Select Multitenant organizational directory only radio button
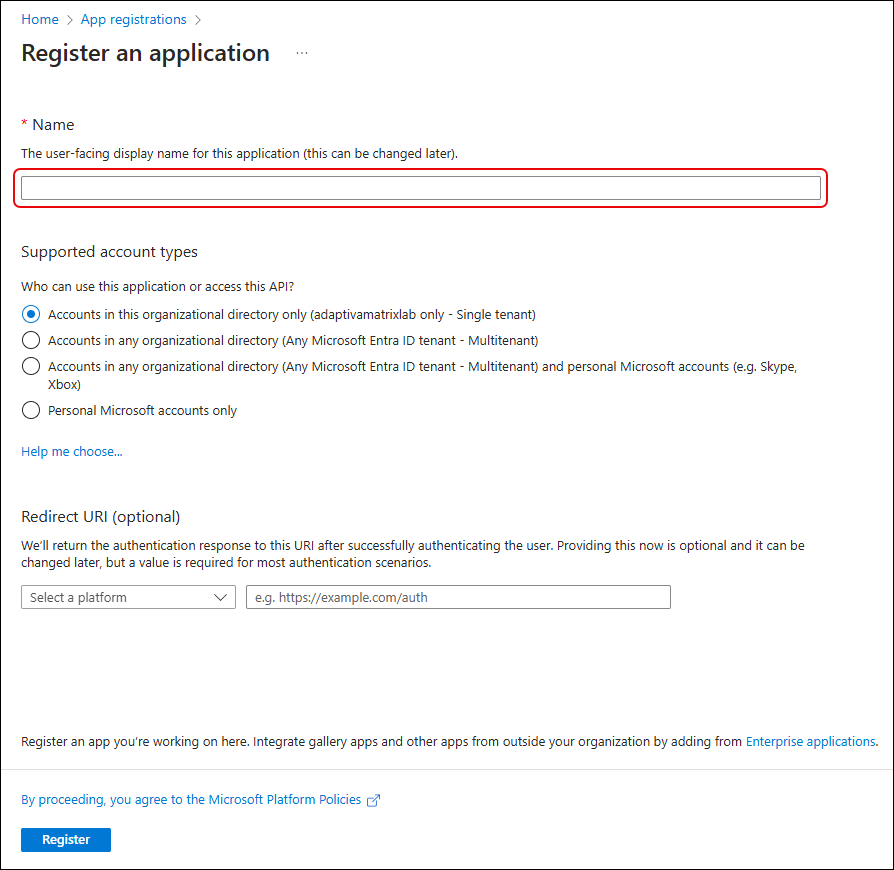Viewport: 894px width, 870px height. tap(31, 340)
